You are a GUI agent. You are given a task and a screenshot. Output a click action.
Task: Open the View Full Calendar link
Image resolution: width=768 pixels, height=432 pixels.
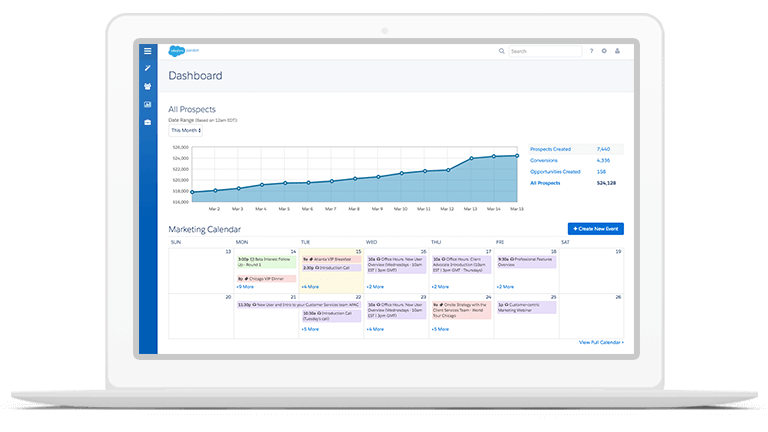tap(601, 342)
